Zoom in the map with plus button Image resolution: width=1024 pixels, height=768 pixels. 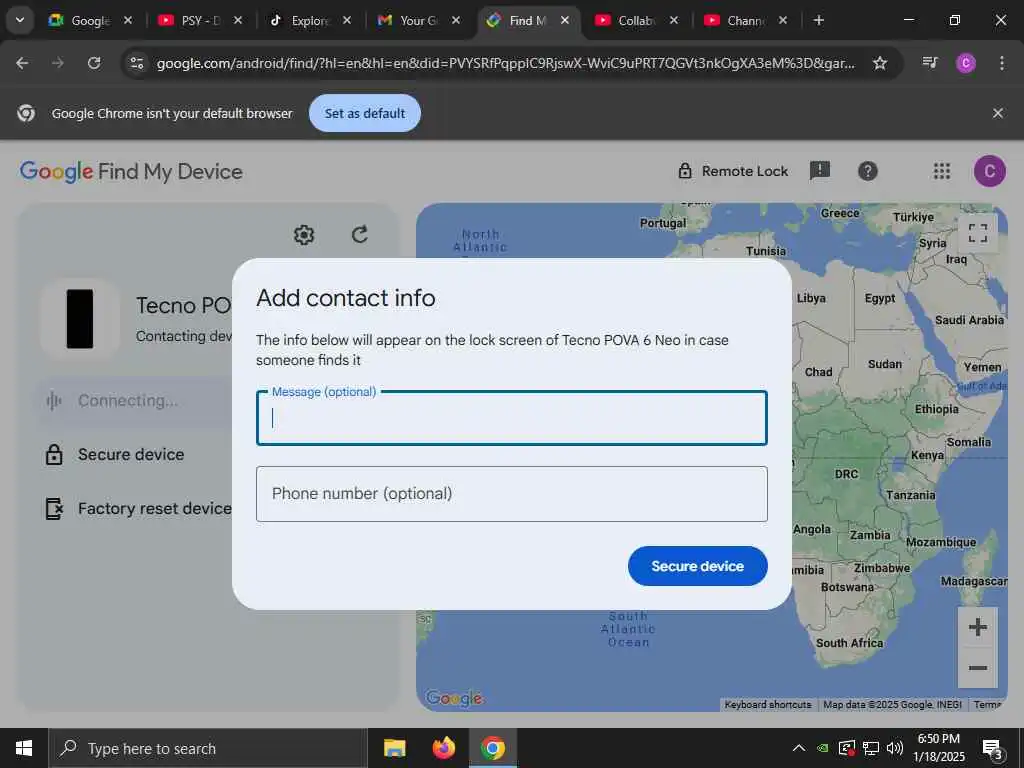tap(978, 628)
